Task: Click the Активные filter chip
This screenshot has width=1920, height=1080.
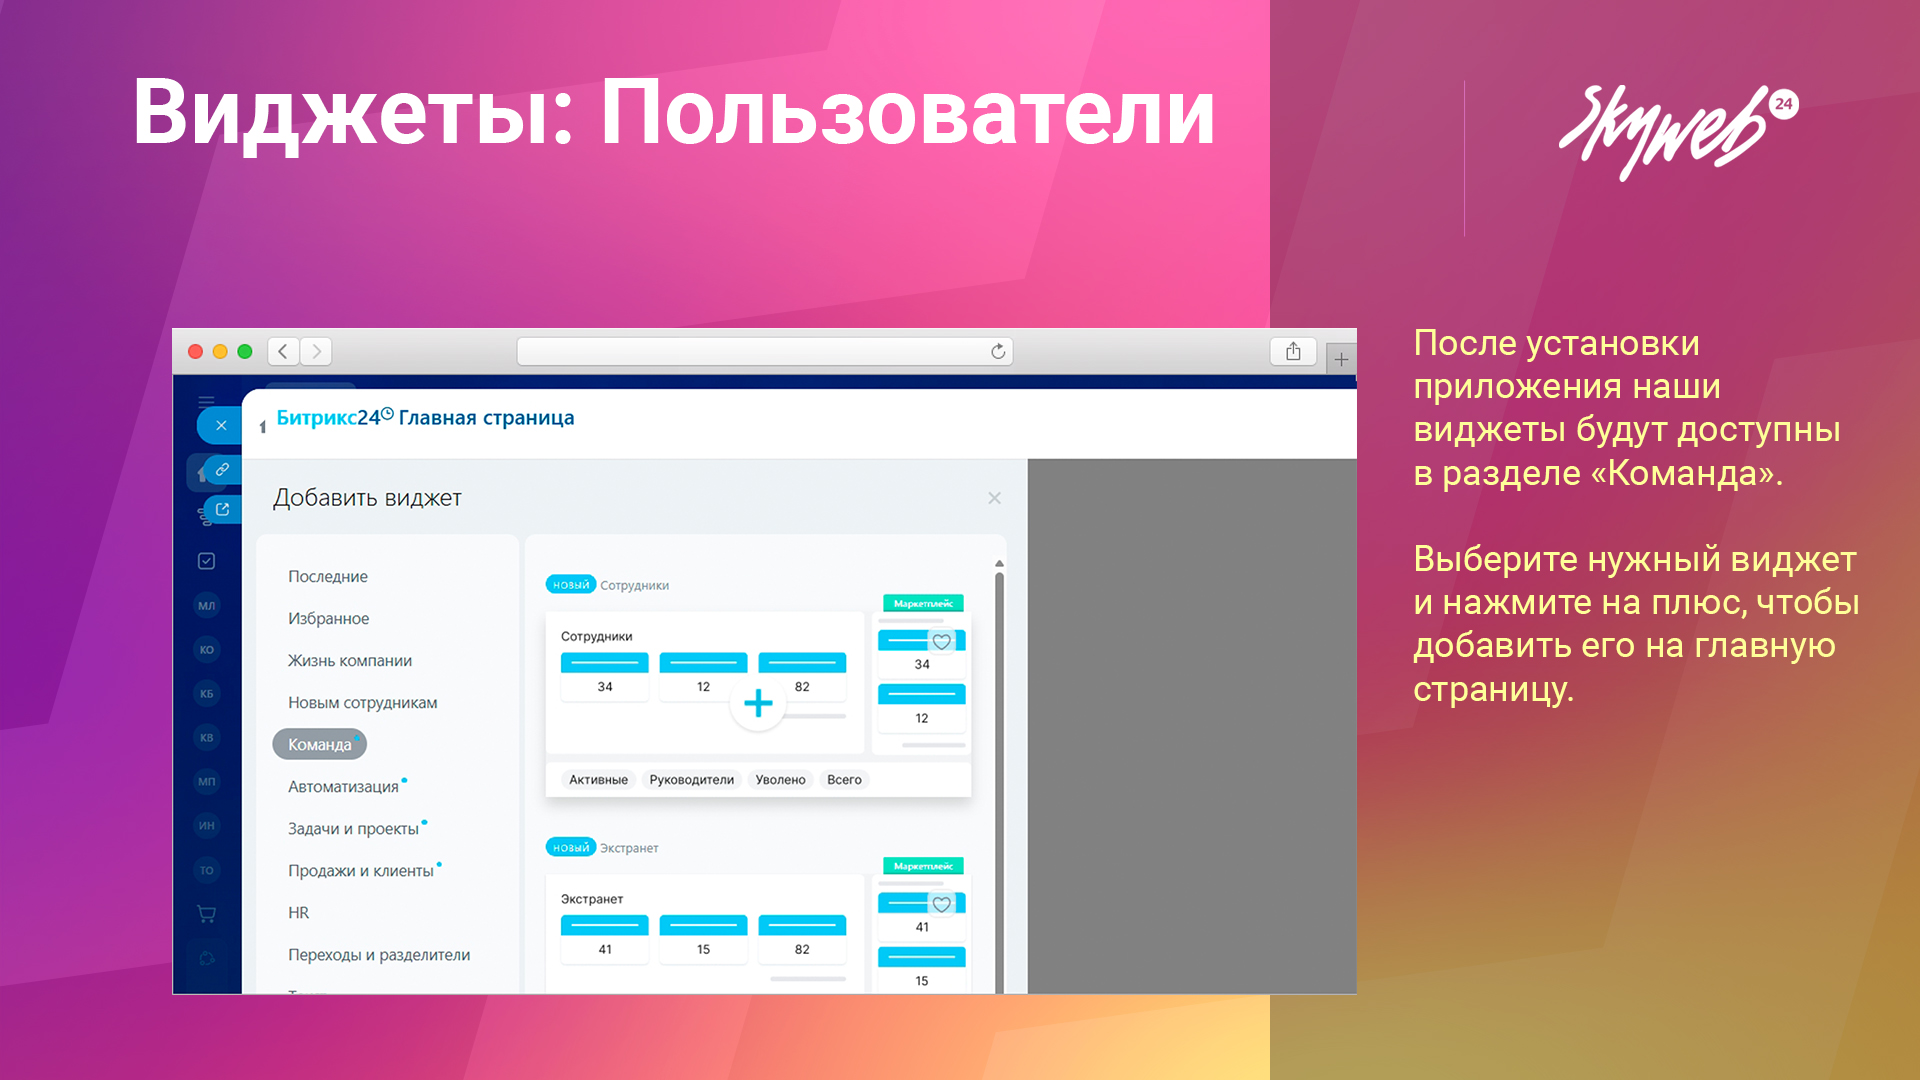Action: tap(598, 780)
